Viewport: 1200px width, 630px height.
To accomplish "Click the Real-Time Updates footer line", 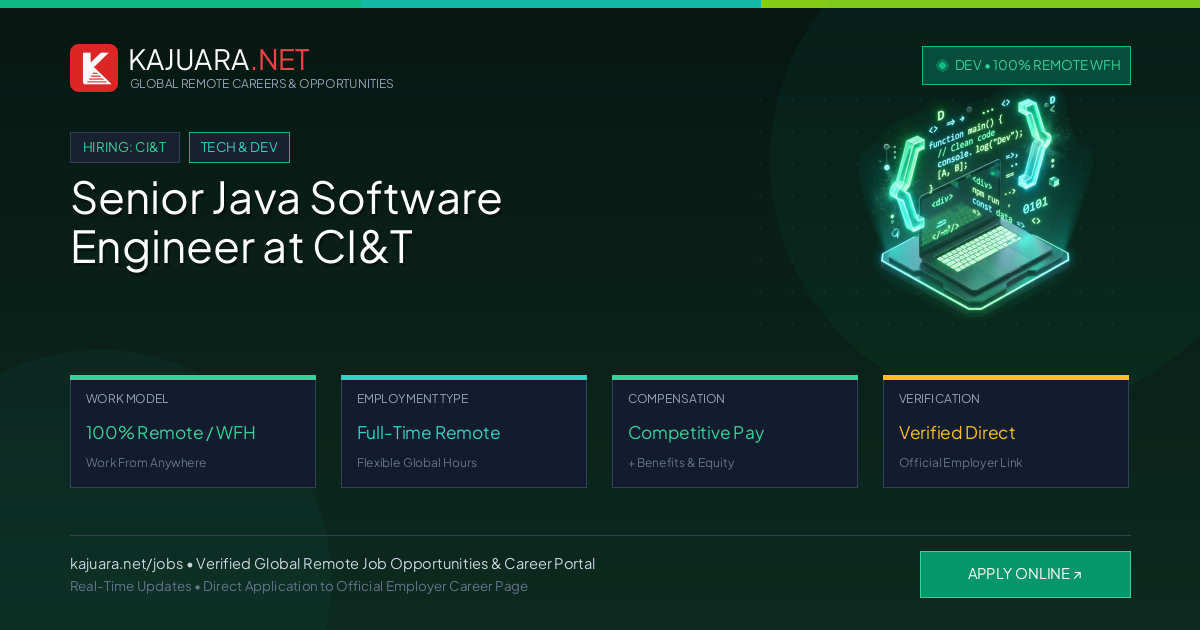I will click(299, 586).
